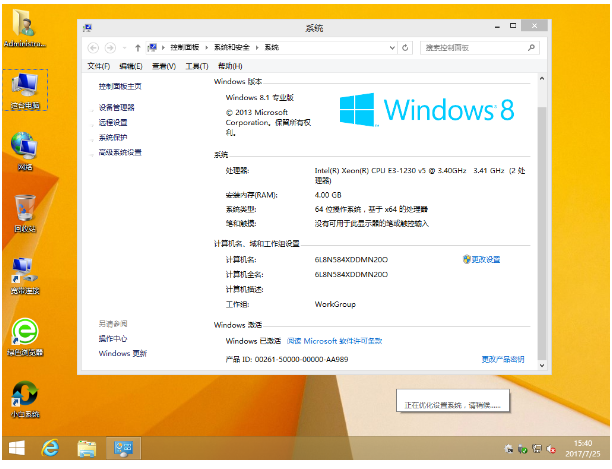Click the Intel Xeon E3-1230 v5 processor text
This screenshot has height=469, width=612.
click(x=420, y=175)
